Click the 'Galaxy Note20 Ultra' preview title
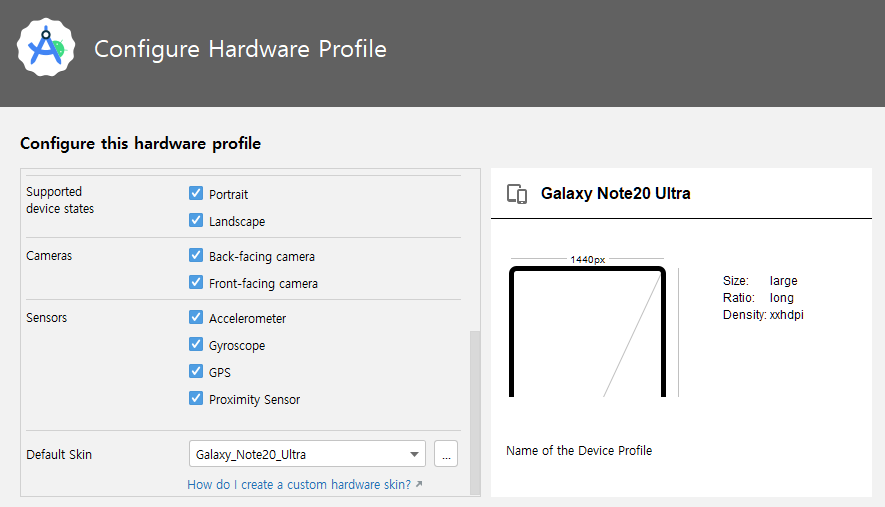This screenshot has height=507, width=885. point(616,194)
